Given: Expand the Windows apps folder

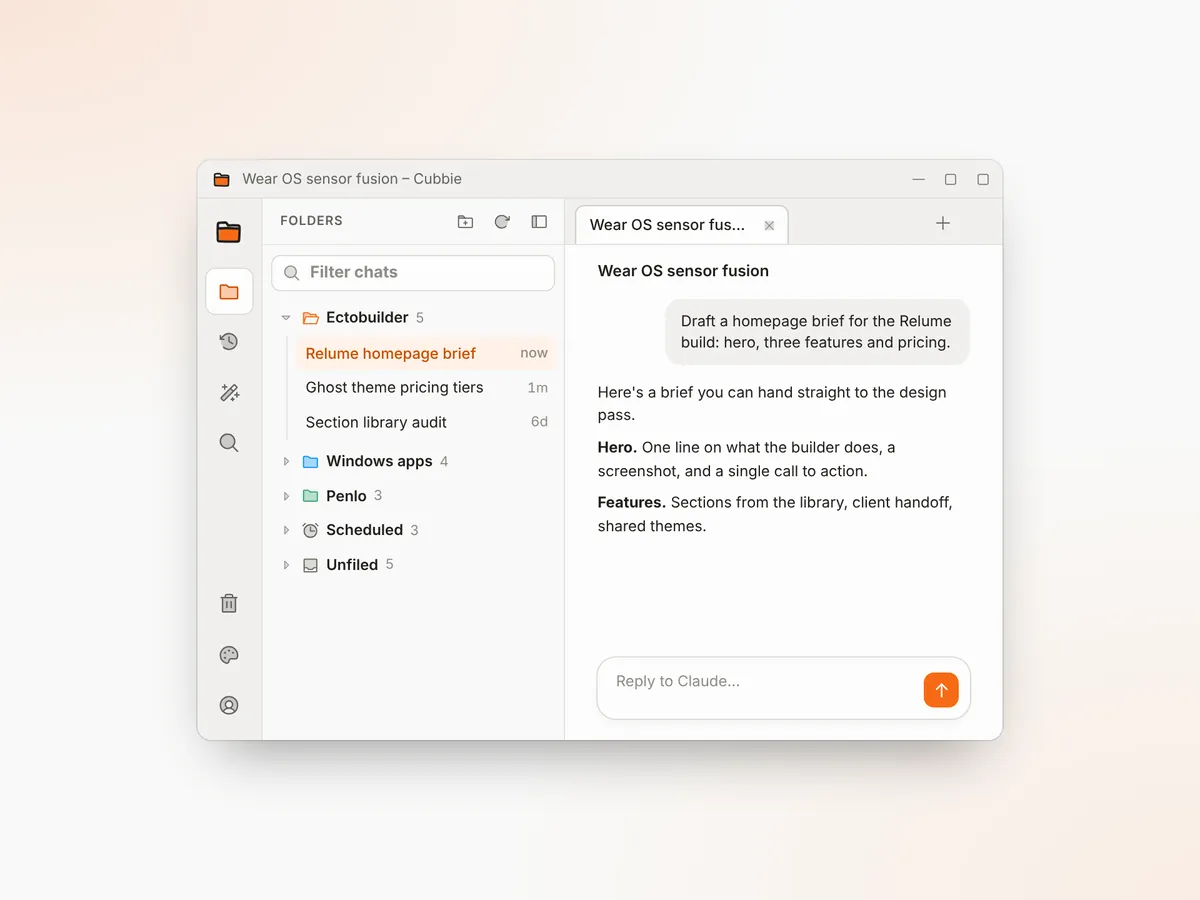Looking at the screenshot, I should pyautogui.click(x=286, y=462).
